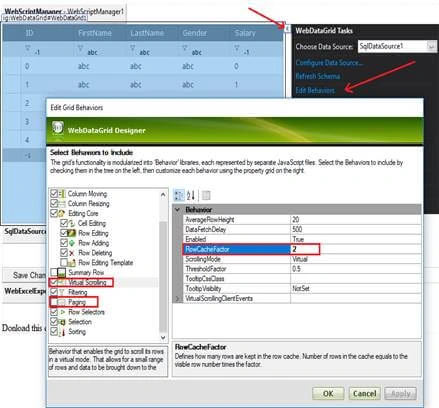Click the smart tag arrow of WebDataGrid
This screenshot has width=439, height=408.
(287, 29)
